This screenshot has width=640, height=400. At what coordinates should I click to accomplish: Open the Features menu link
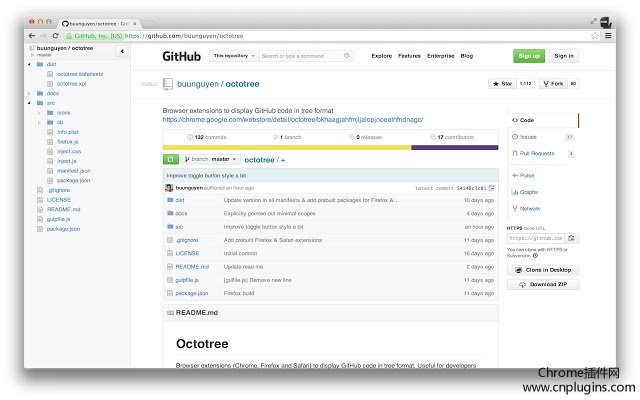pos(409,56)
